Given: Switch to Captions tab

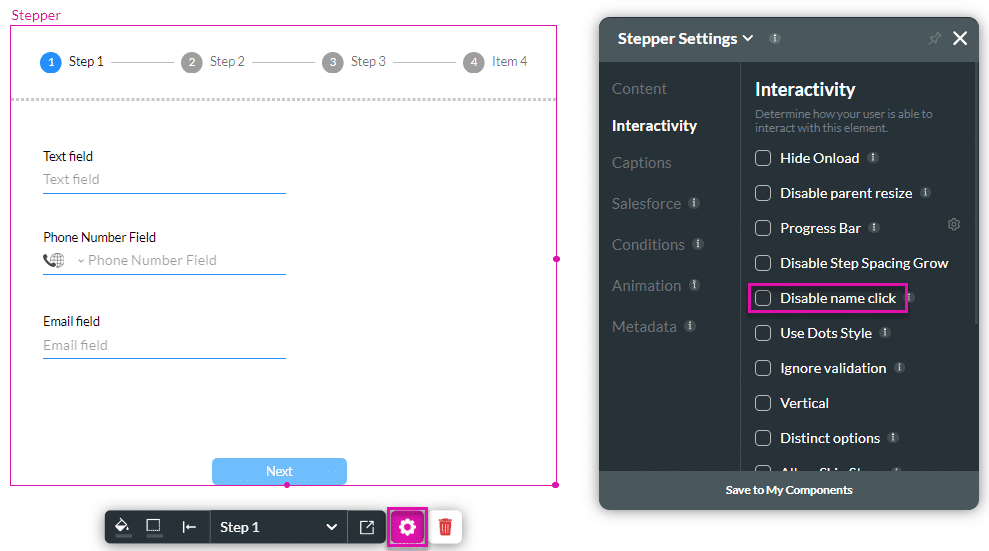Looking at the screenshot, I should coord(641,163).
